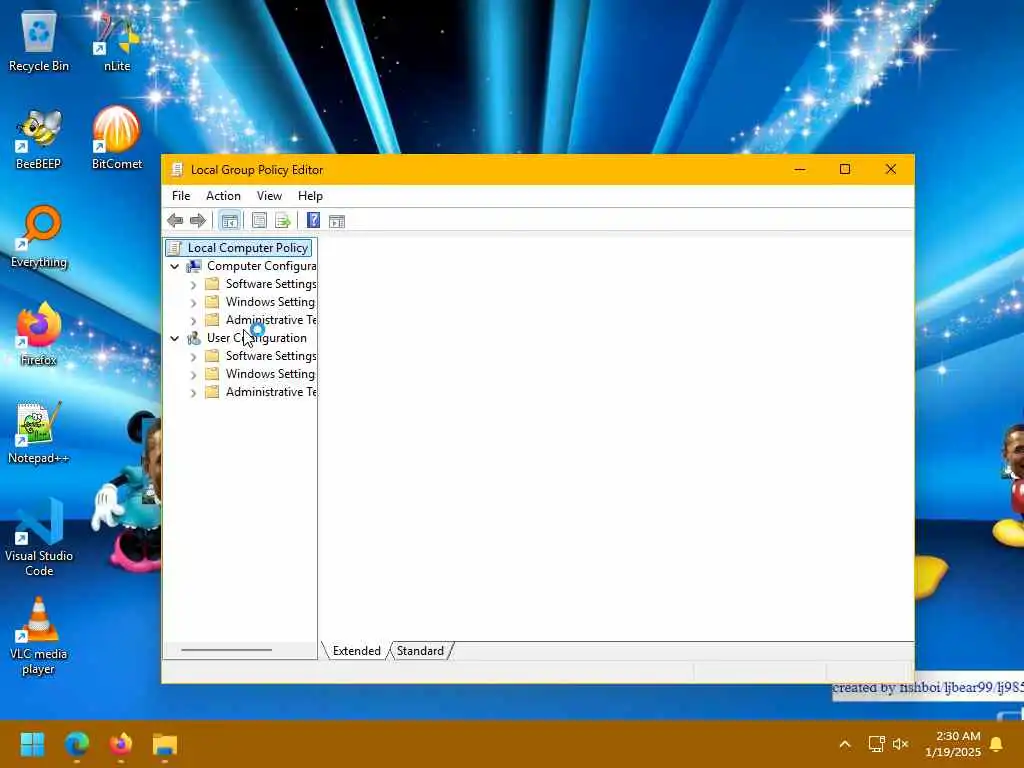Open Firefox from the taskbar
1024x768 pixels.
(121, 744)
